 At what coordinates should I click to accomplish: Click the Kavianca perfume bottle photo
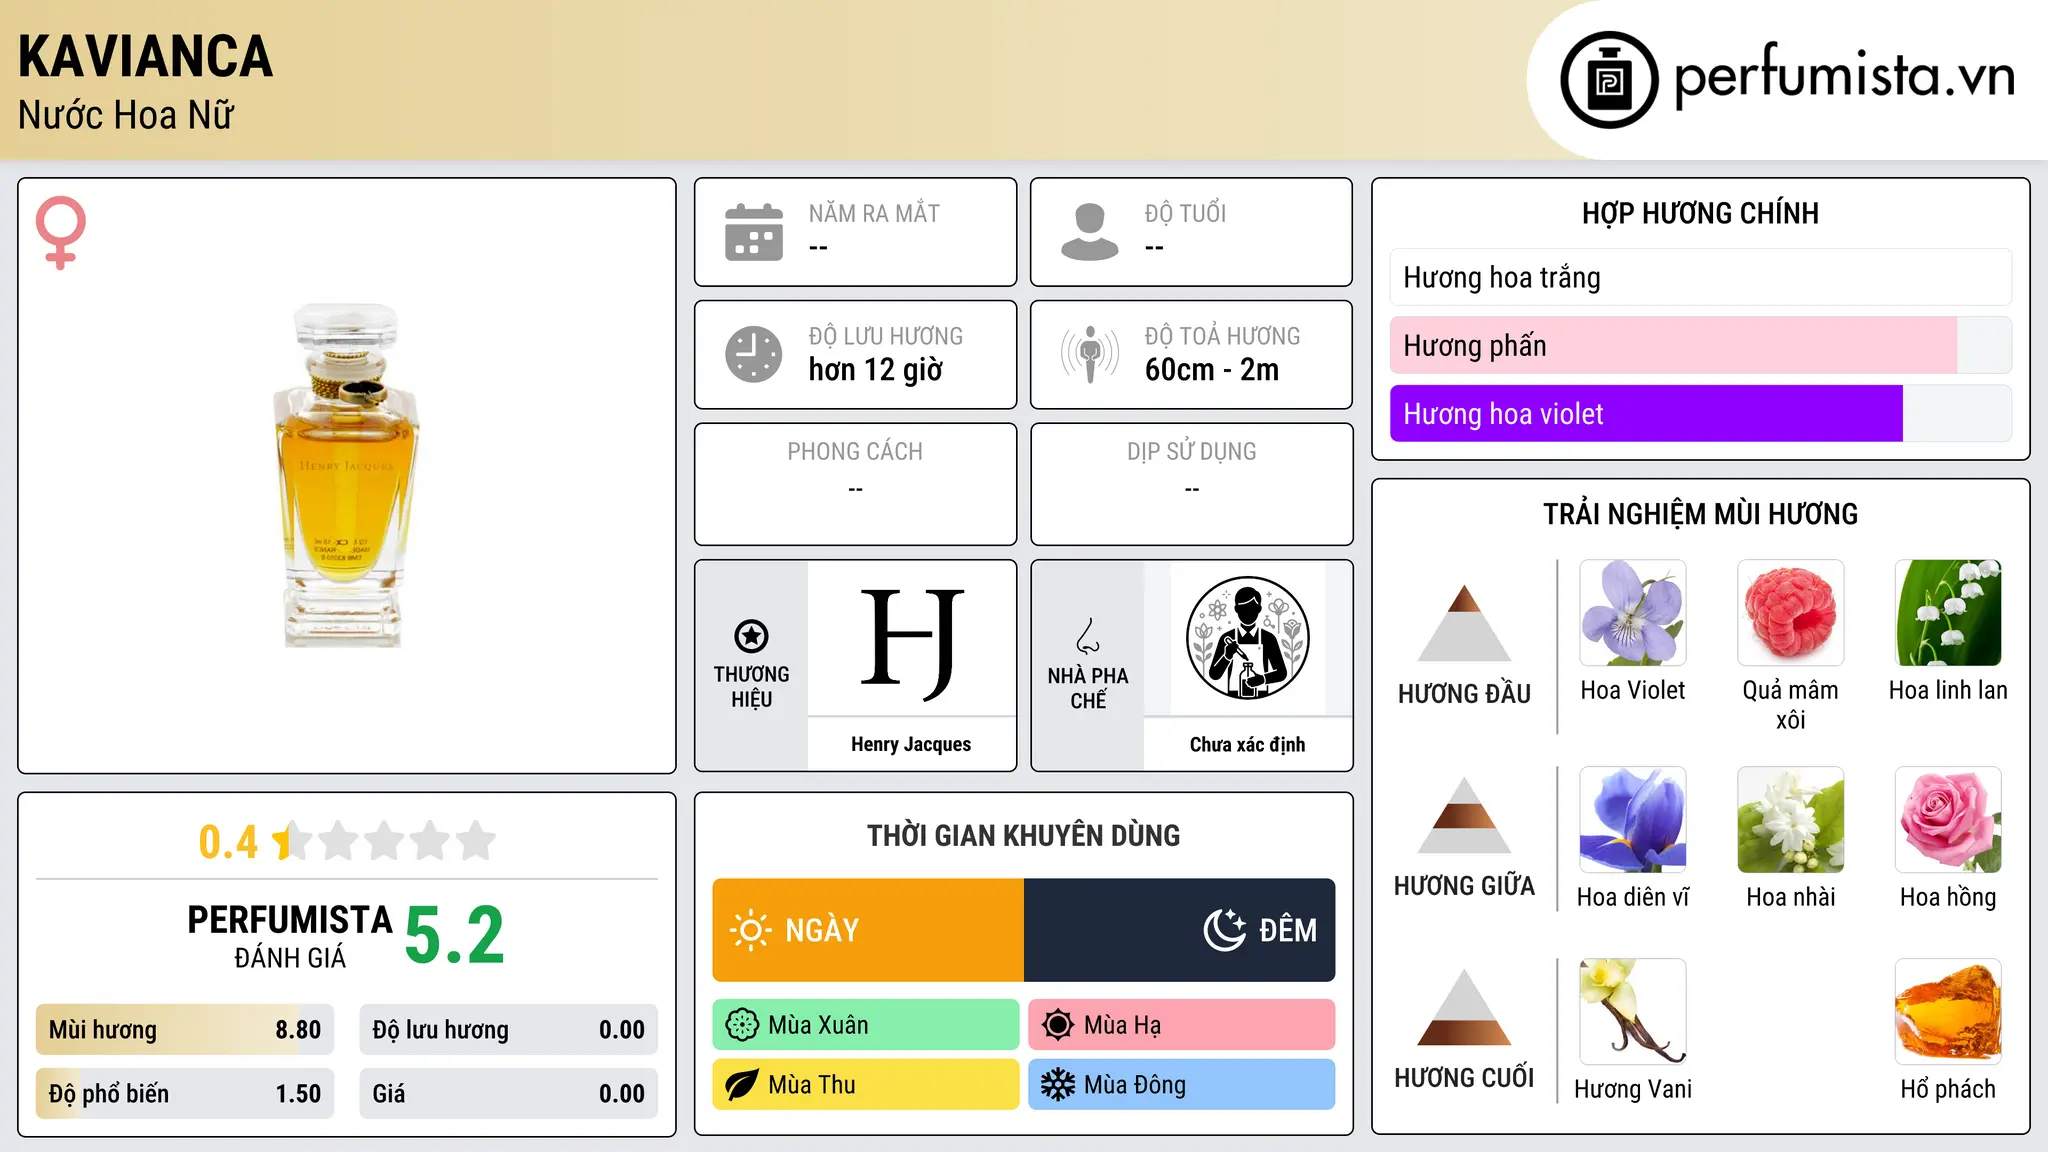[x=346, y=476]
